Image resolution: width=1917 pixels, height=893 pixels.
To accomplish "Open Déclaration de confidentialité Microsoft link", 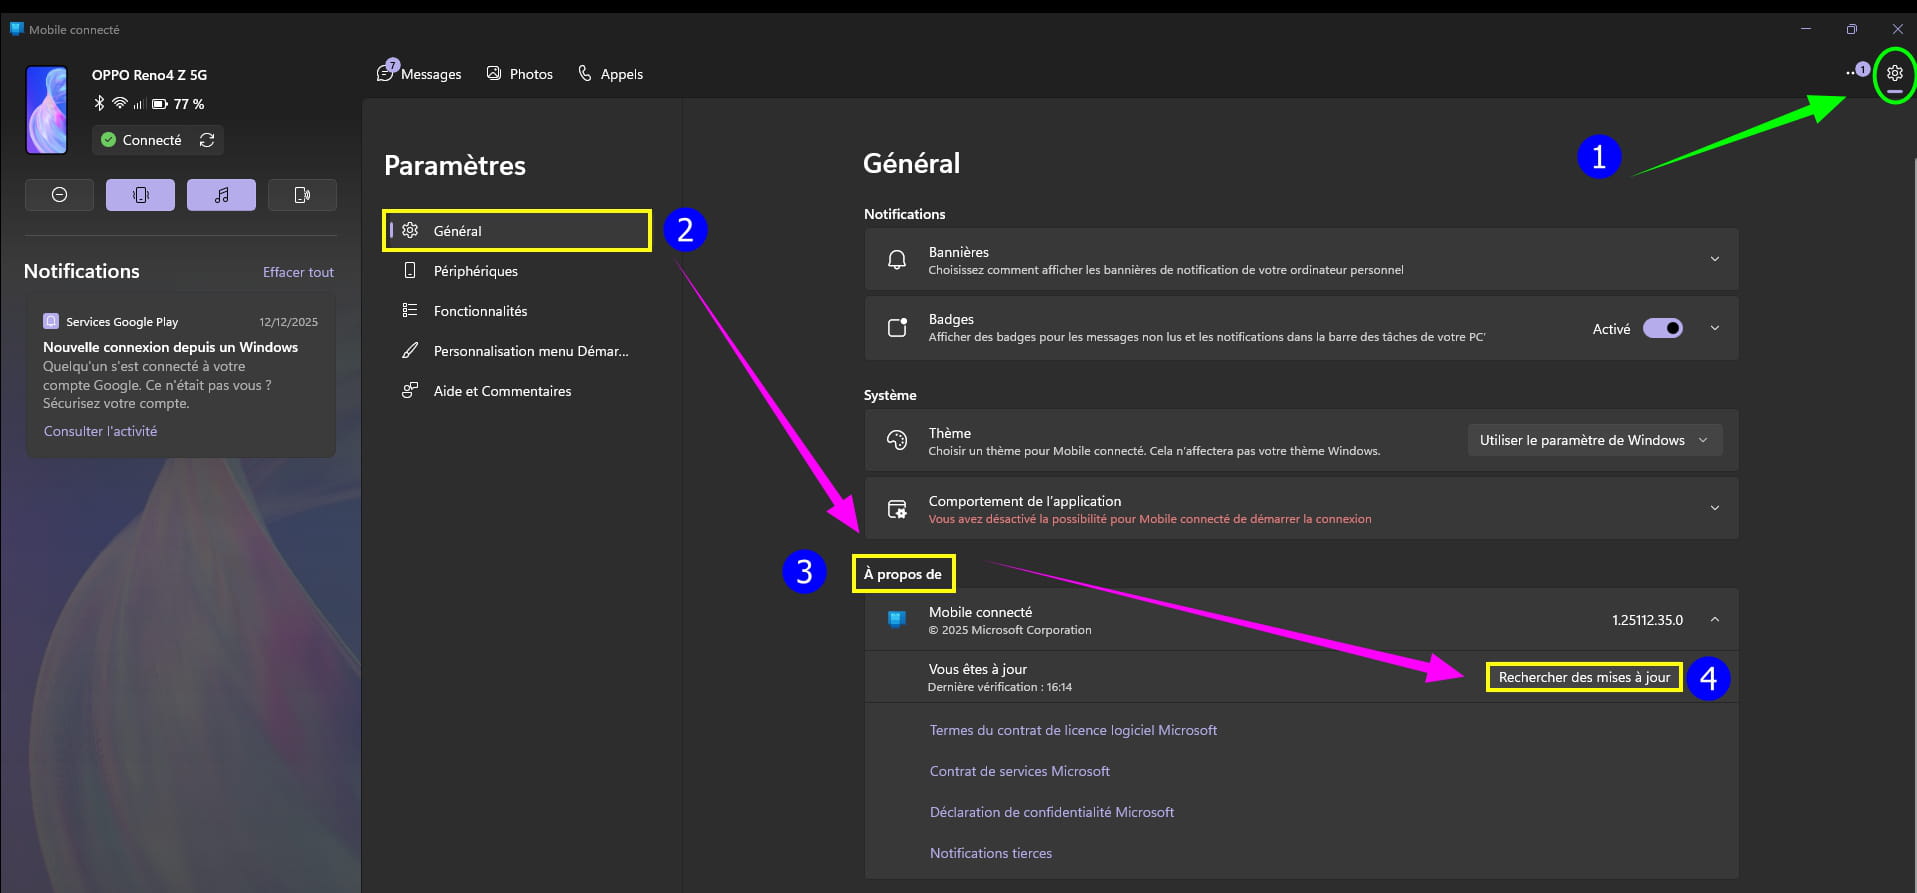I will tap(1051, 812).
